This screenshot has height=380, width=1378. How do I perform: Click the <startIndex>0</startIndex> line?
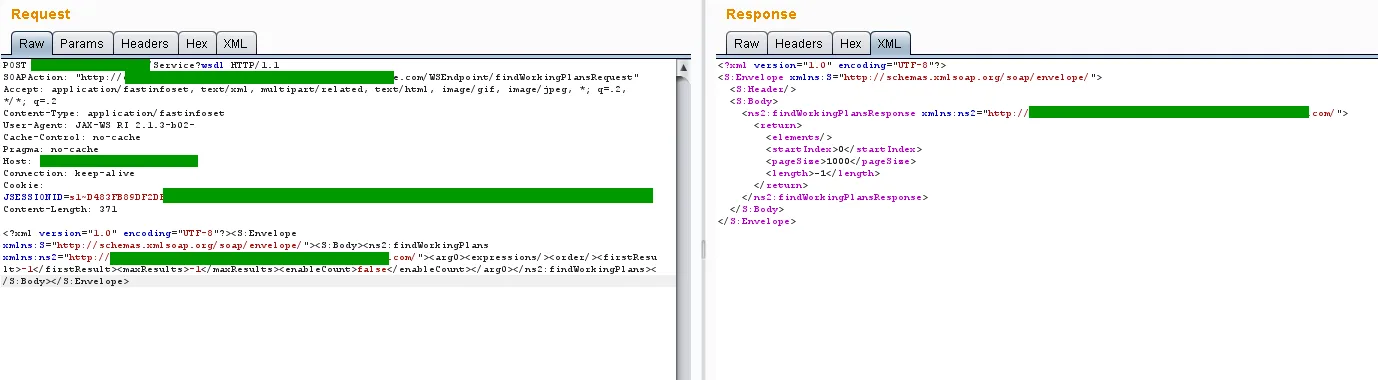(844, 149)
